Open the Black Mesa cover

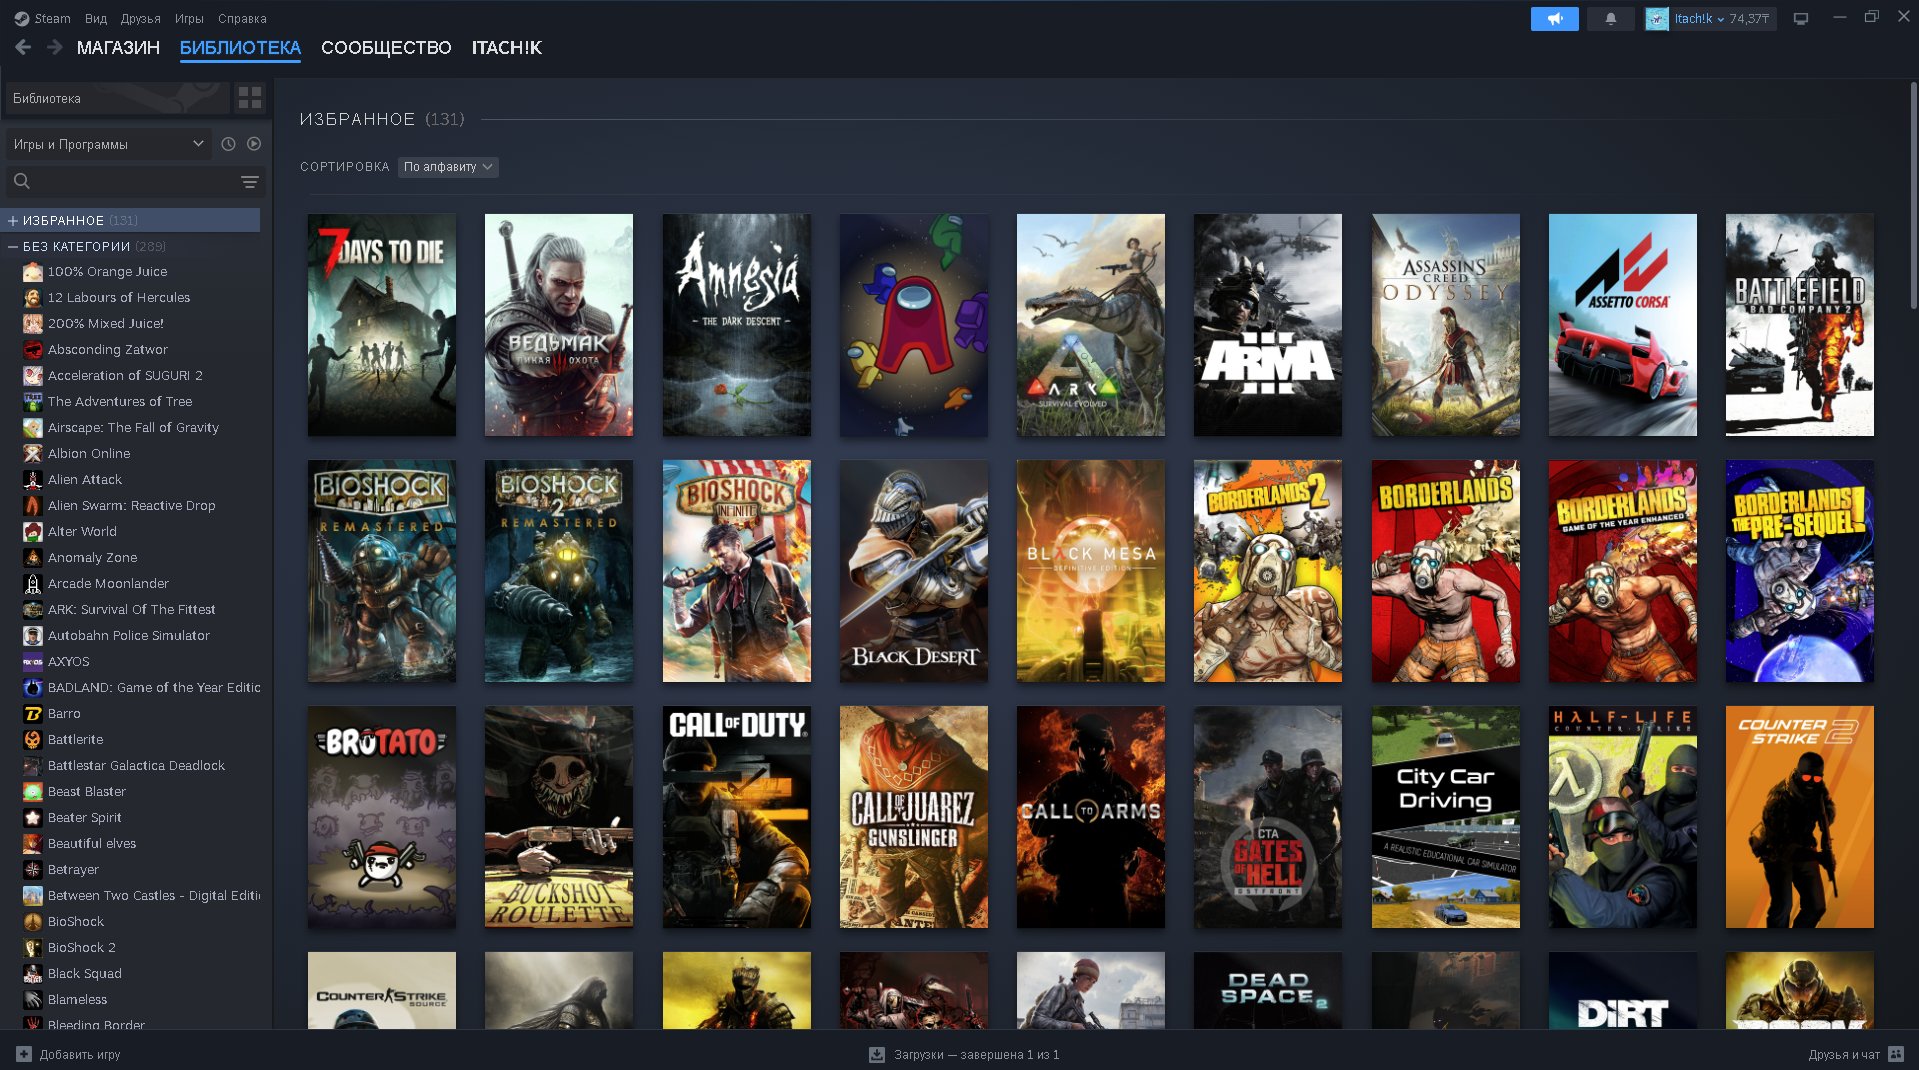1091,571
